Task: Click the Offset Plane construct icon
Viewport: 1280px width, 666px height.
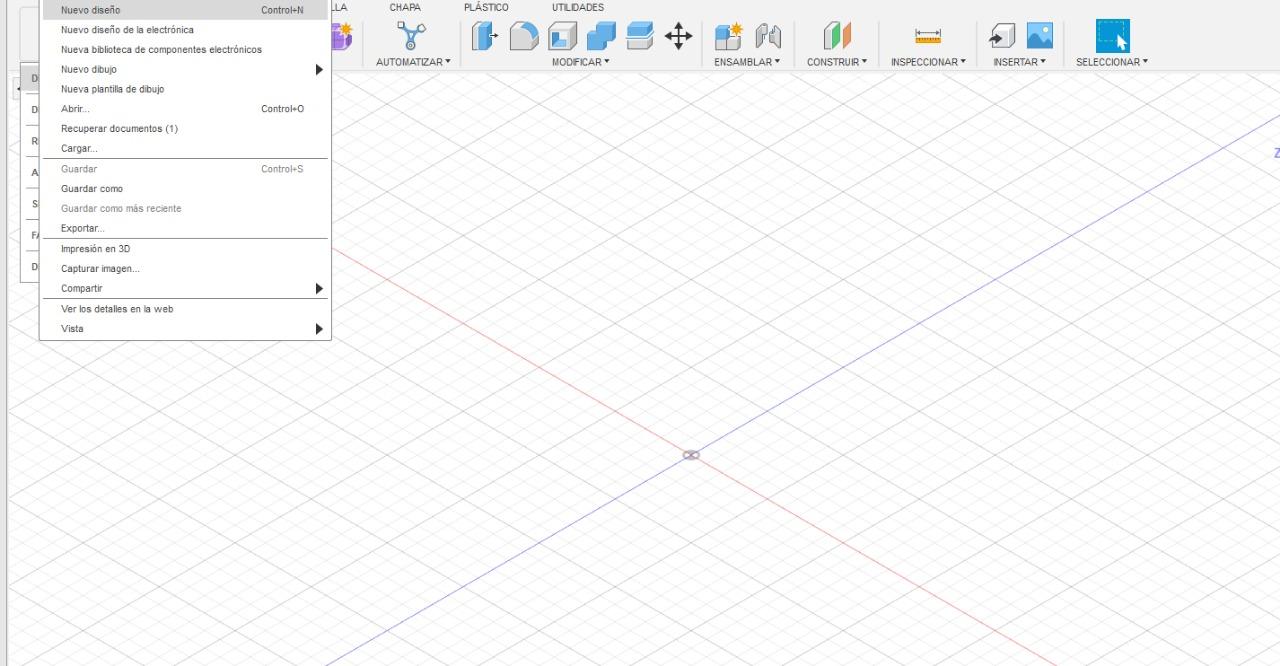Action: (837, 37)
